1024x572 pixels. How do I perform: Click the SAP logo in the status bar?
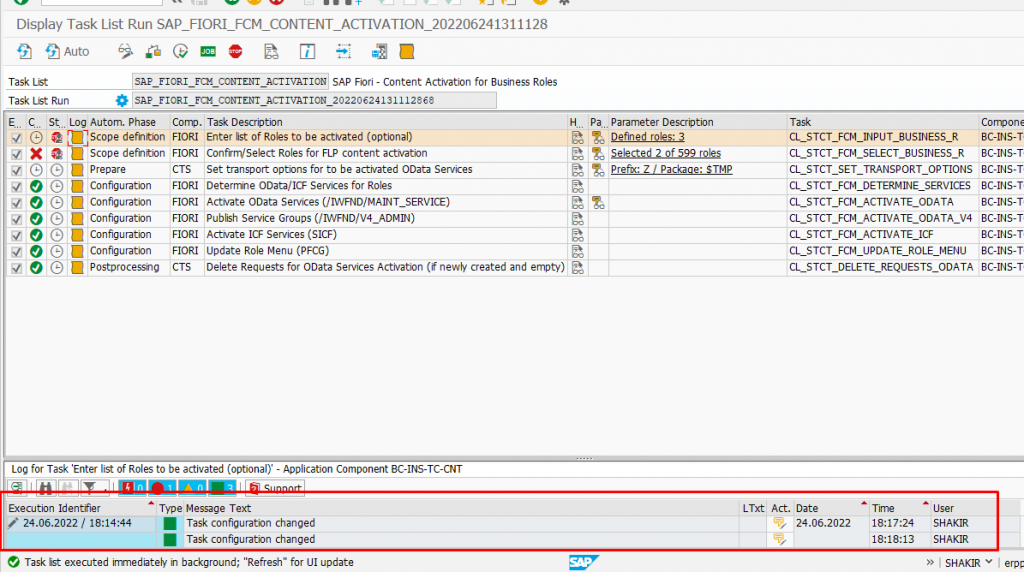coord(583,562)
